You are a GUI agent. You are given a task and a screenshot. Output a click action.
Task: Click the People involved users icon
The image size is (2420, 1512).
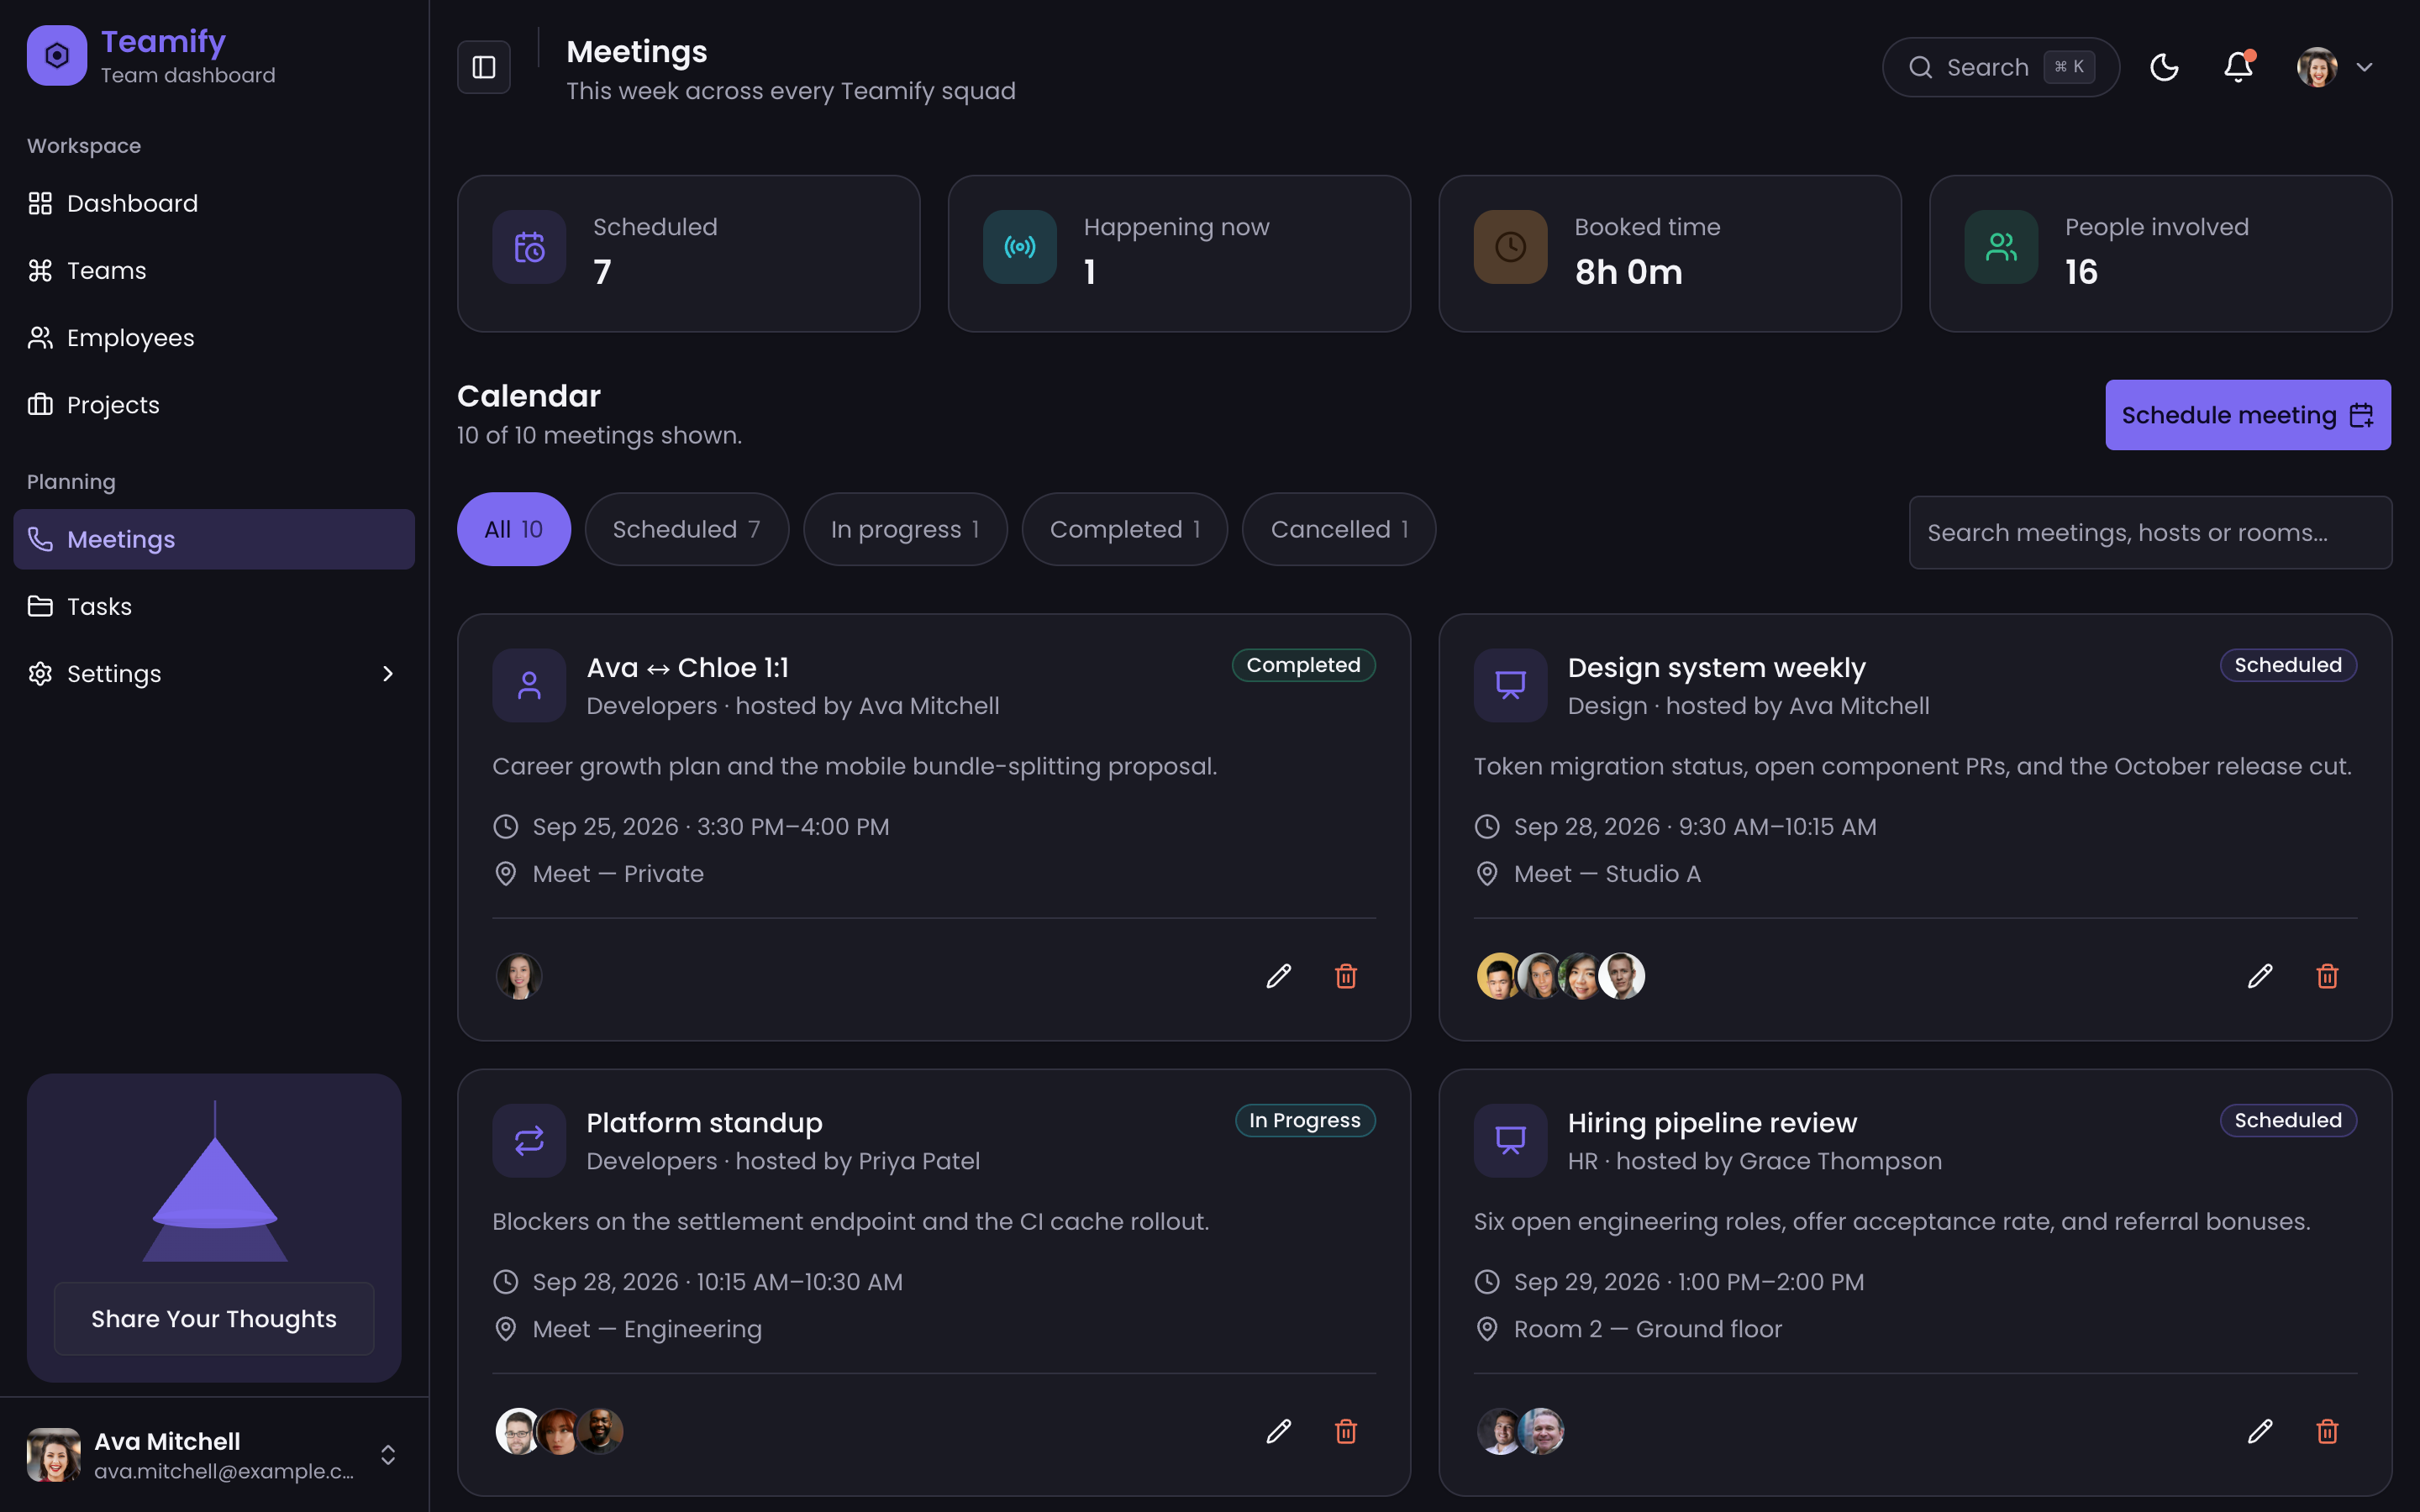pos(2001,247)
